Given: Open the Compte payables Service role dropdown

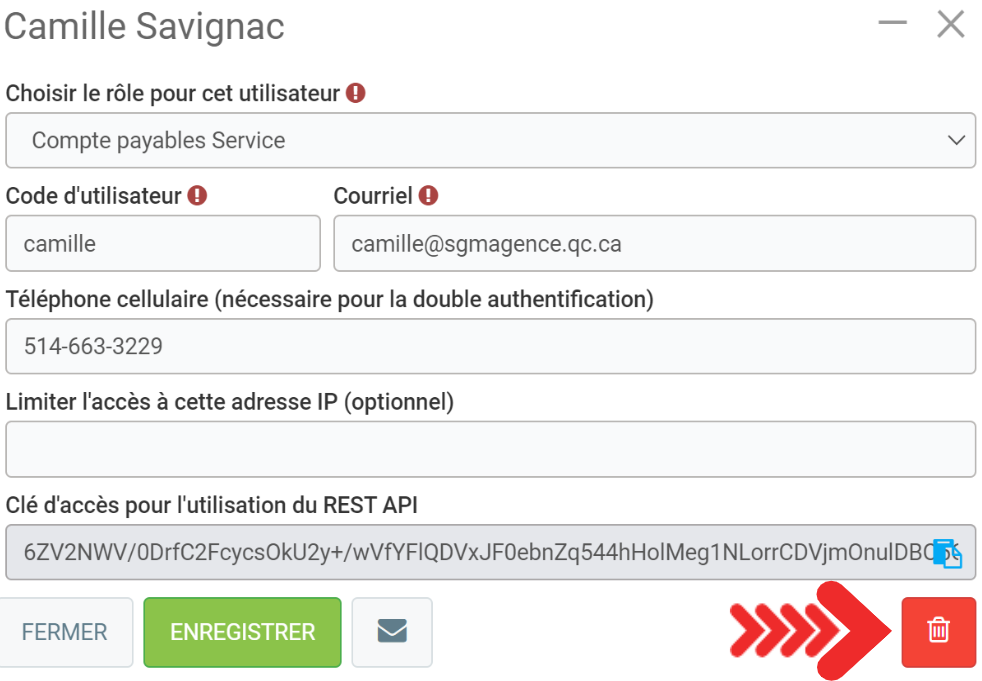Looking at the screenshot, I should click(490, 141).
